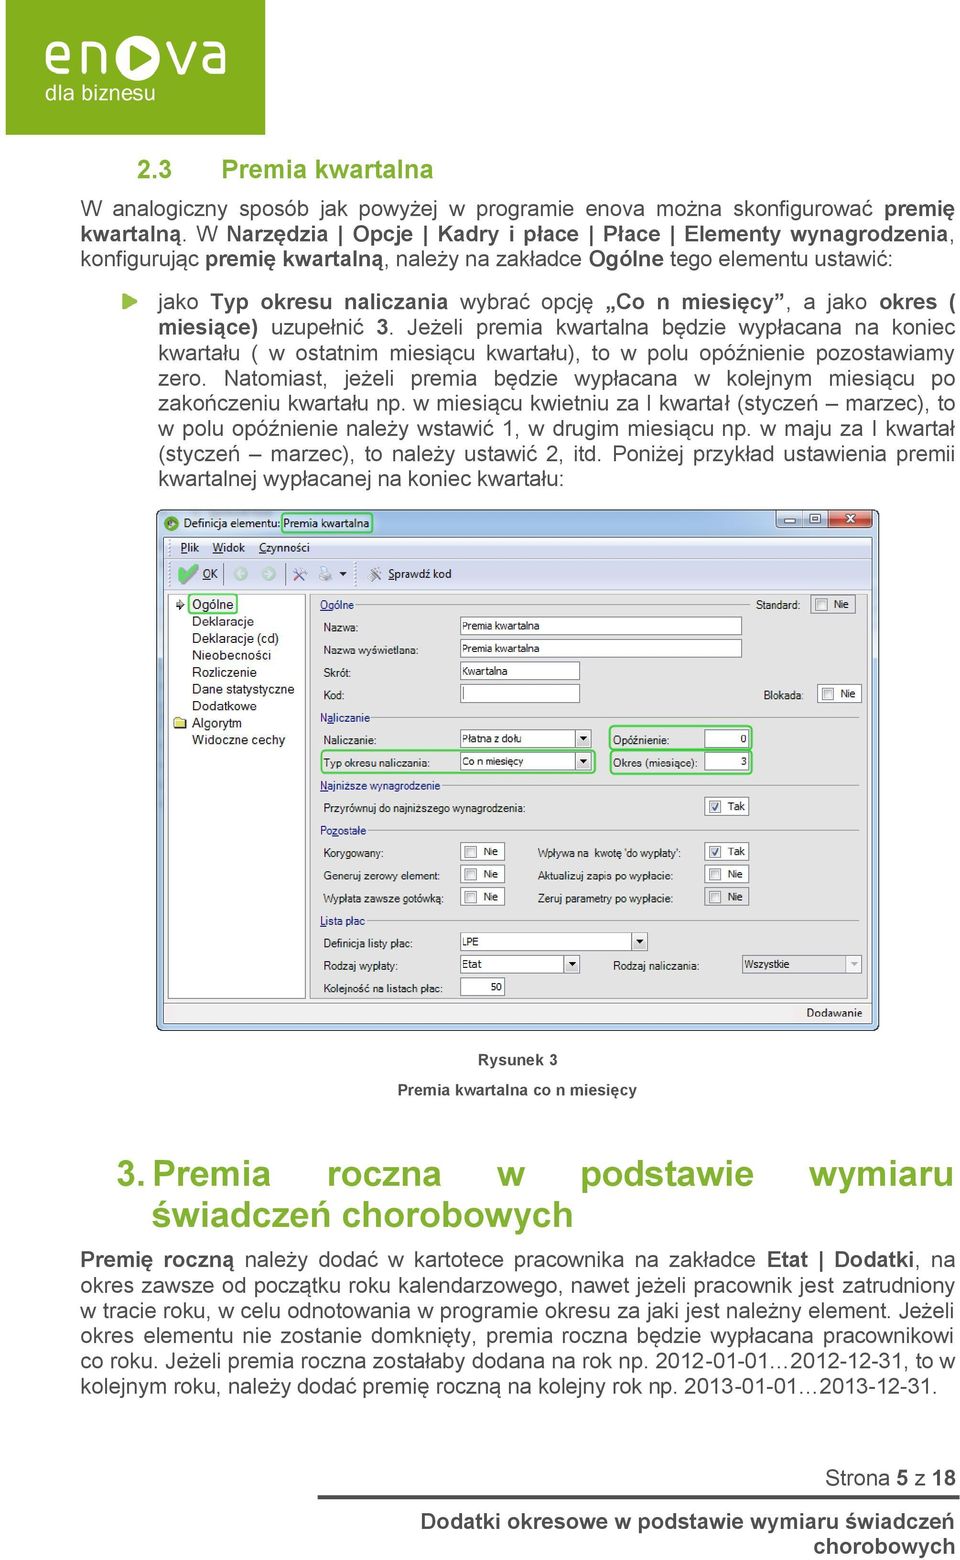The width and height of the screenshot is (960, 1560).
Task: Click the tools icon beside the printer
Action: (299, 574)
